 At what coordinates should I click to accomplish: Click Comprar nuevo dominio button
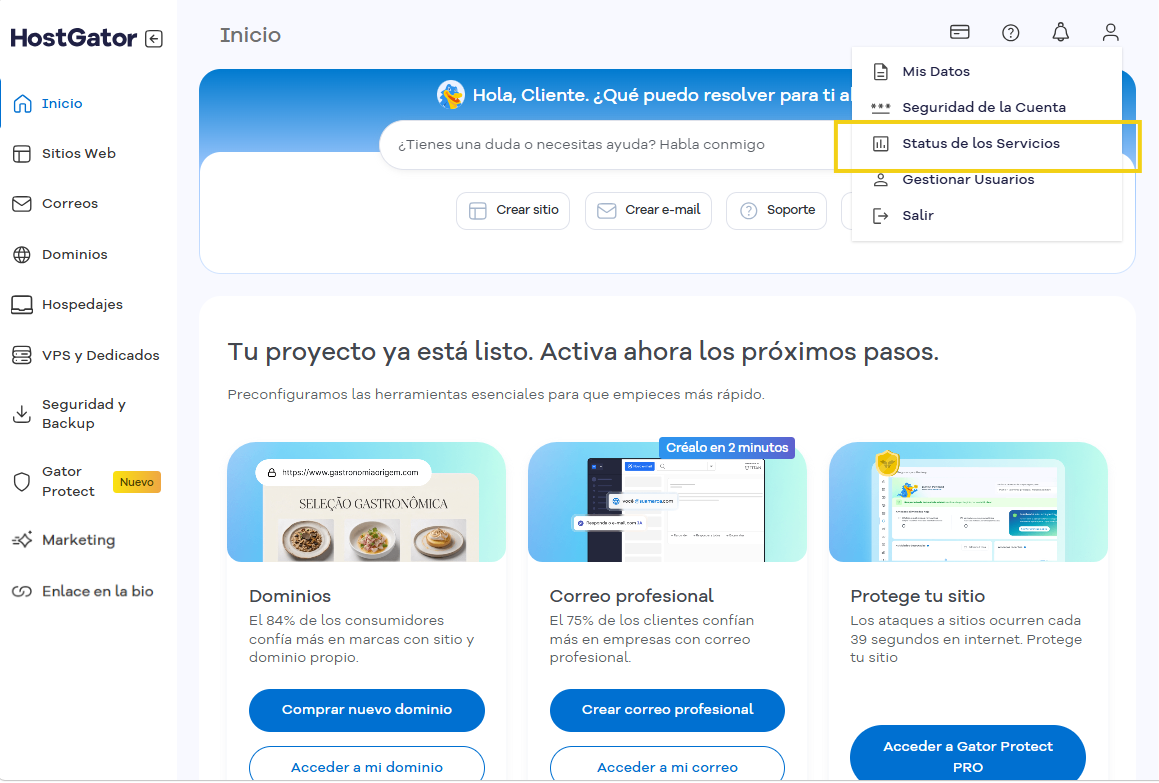coord(367,711)
